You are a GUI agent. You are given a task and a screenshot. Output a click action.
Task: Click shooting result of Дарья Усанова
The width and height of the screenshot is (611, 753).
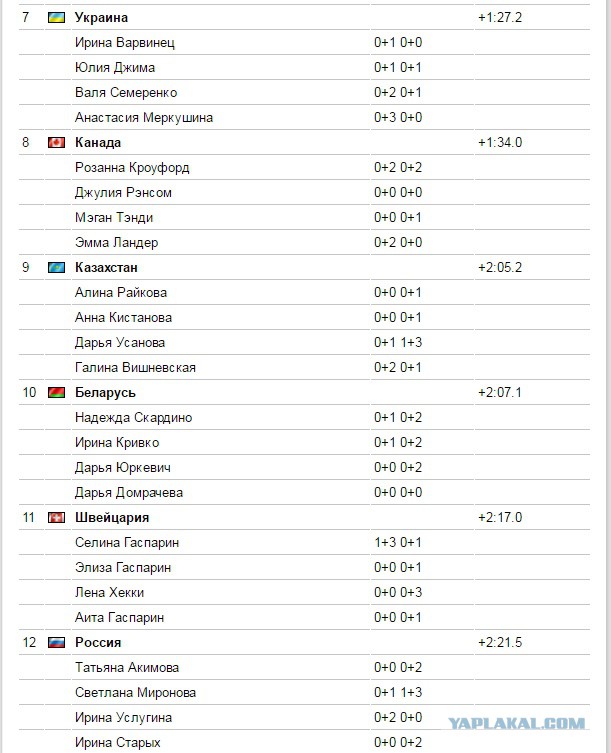click(x=398, y=342)
